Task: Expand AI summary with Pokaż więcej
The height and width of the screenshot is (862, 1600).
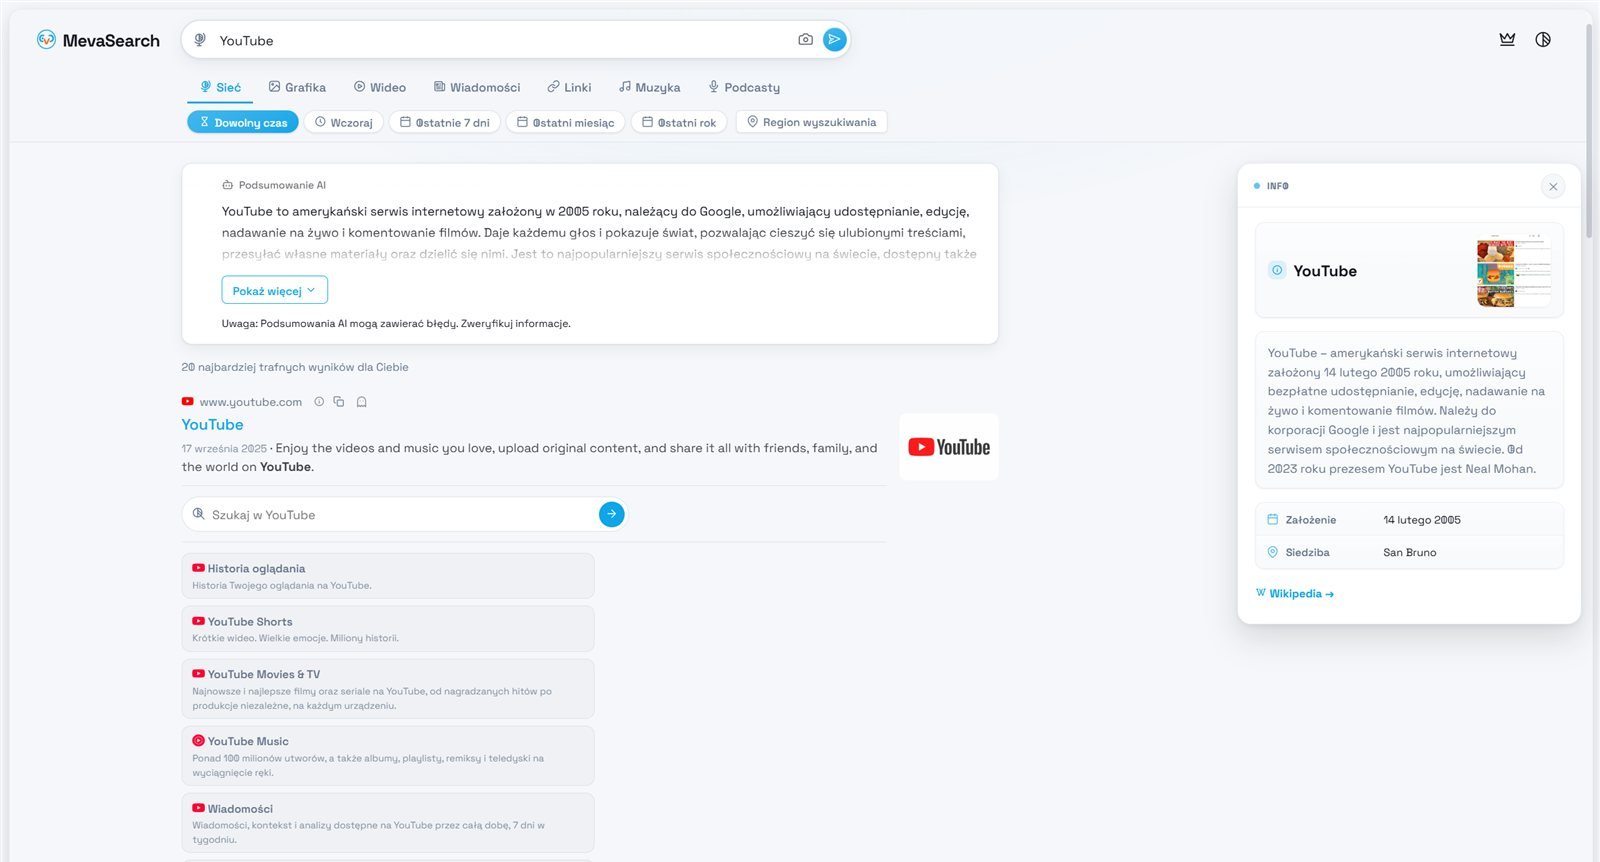Action: pos(275,290)
